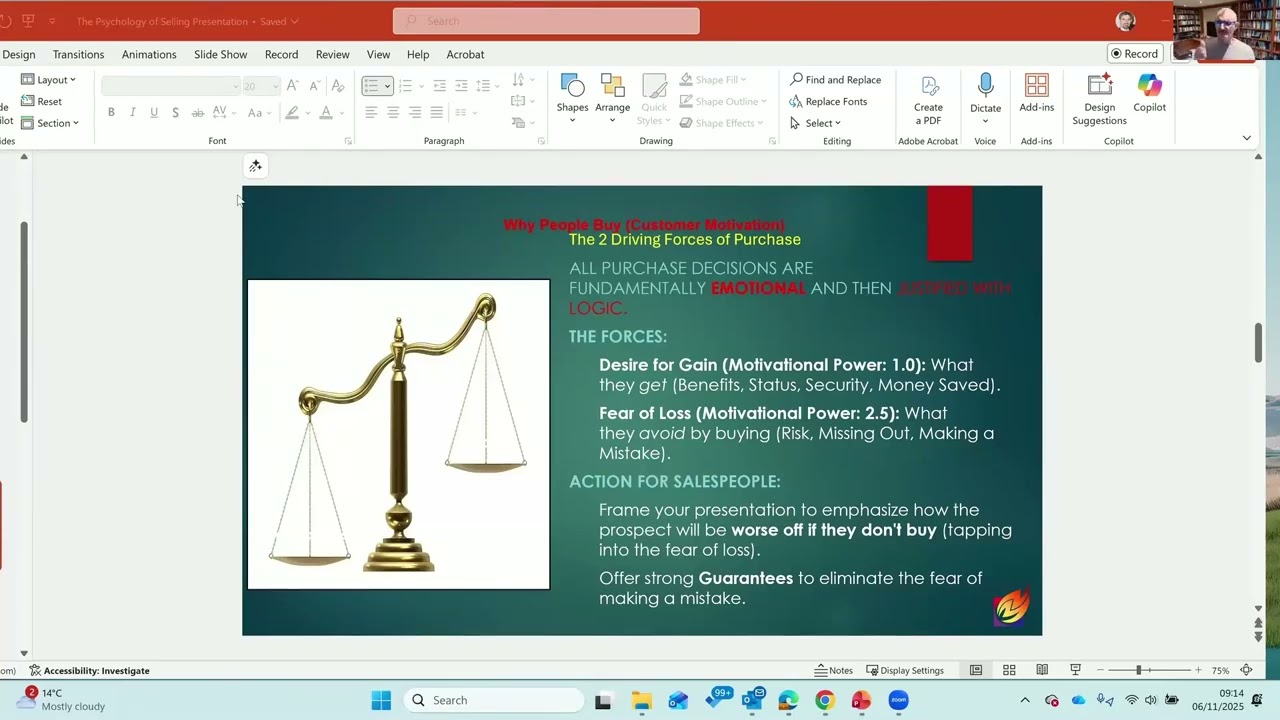Start Slide Show from status bar
Viewport: 1280px width, 720px height.
coord(1075,670)
